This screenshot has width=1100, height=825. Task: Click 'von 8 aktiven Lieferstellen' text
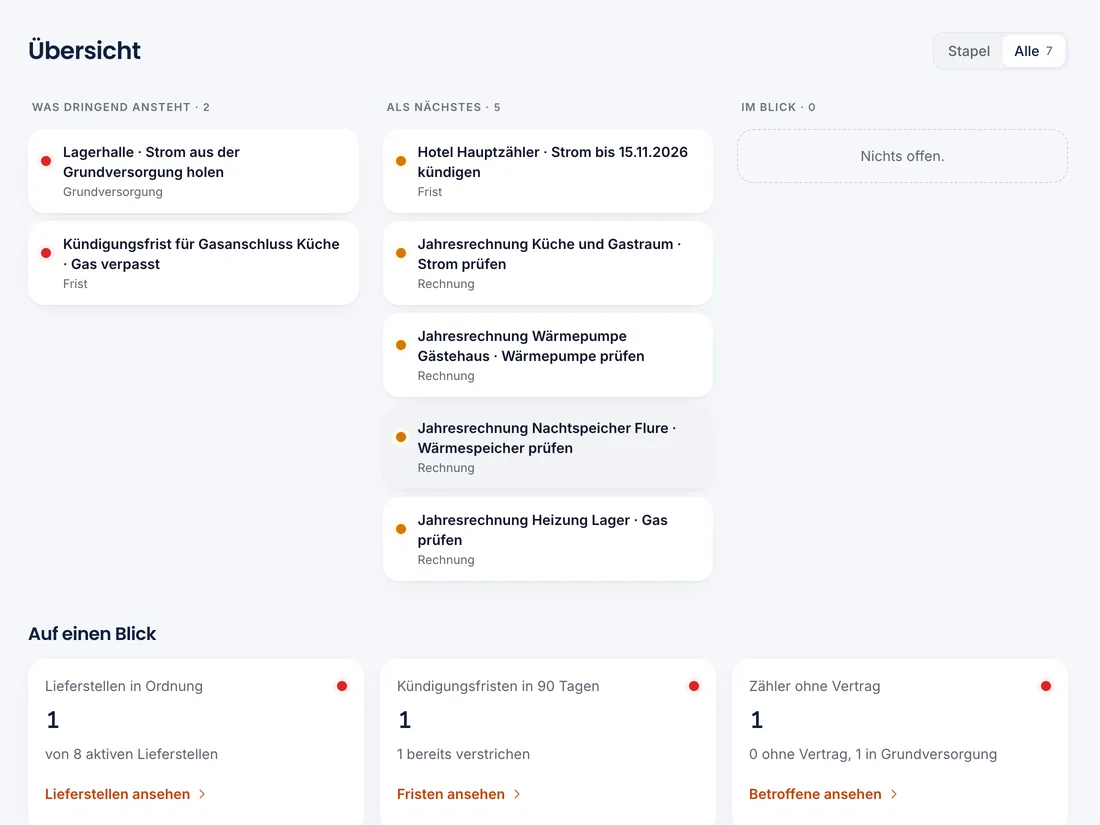pyautogui.click(x=131, y=754)
